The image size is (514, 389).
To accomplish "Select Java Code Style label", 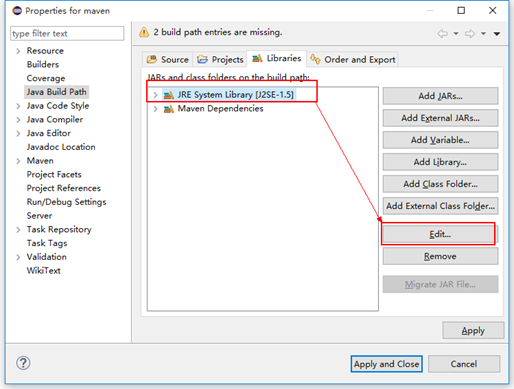I will (x=58, y=106).
